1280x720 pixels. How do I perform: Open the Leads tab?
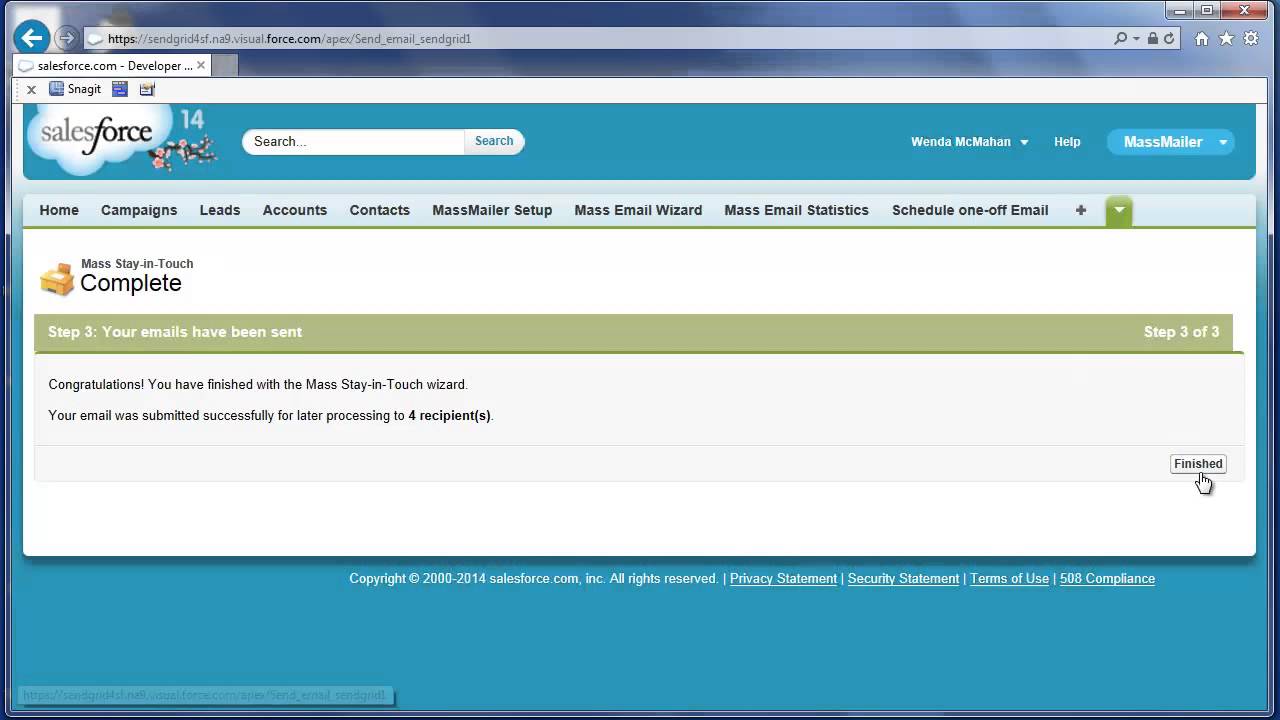(x=220, y=210)
